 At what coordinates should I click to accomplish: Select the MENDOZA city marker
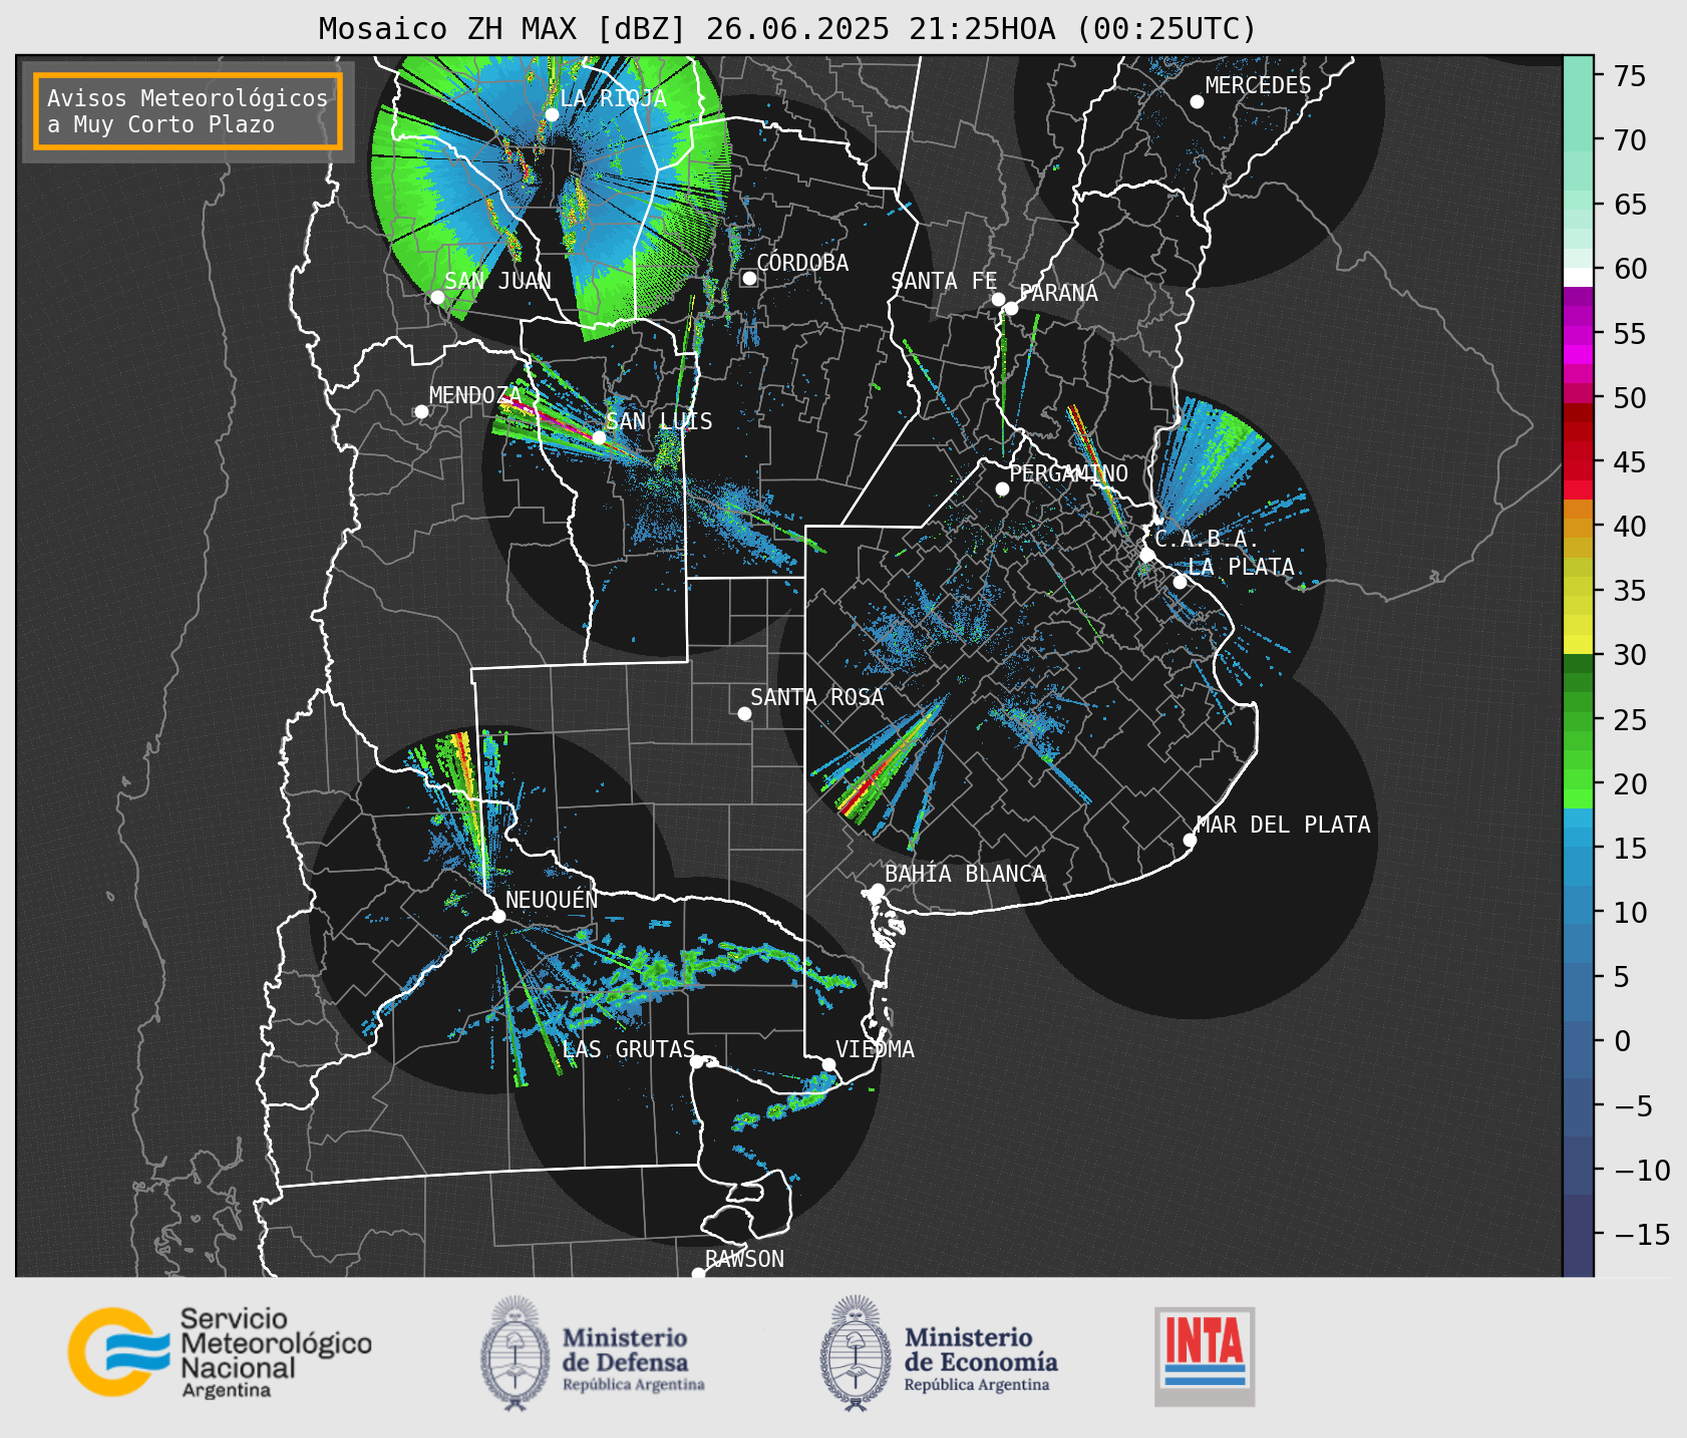(421, 411)
